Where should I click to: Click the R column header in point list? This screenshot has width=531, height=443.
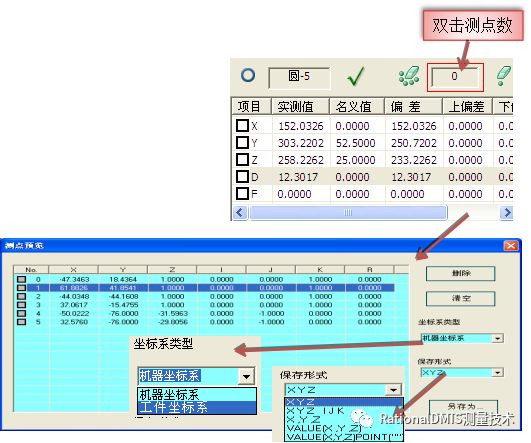click(x=369, y=270)
